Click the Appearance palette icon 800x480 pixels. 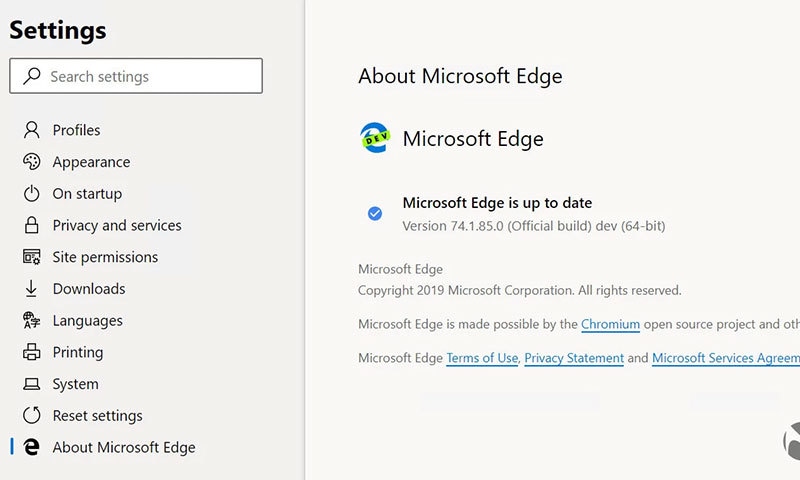32,162
